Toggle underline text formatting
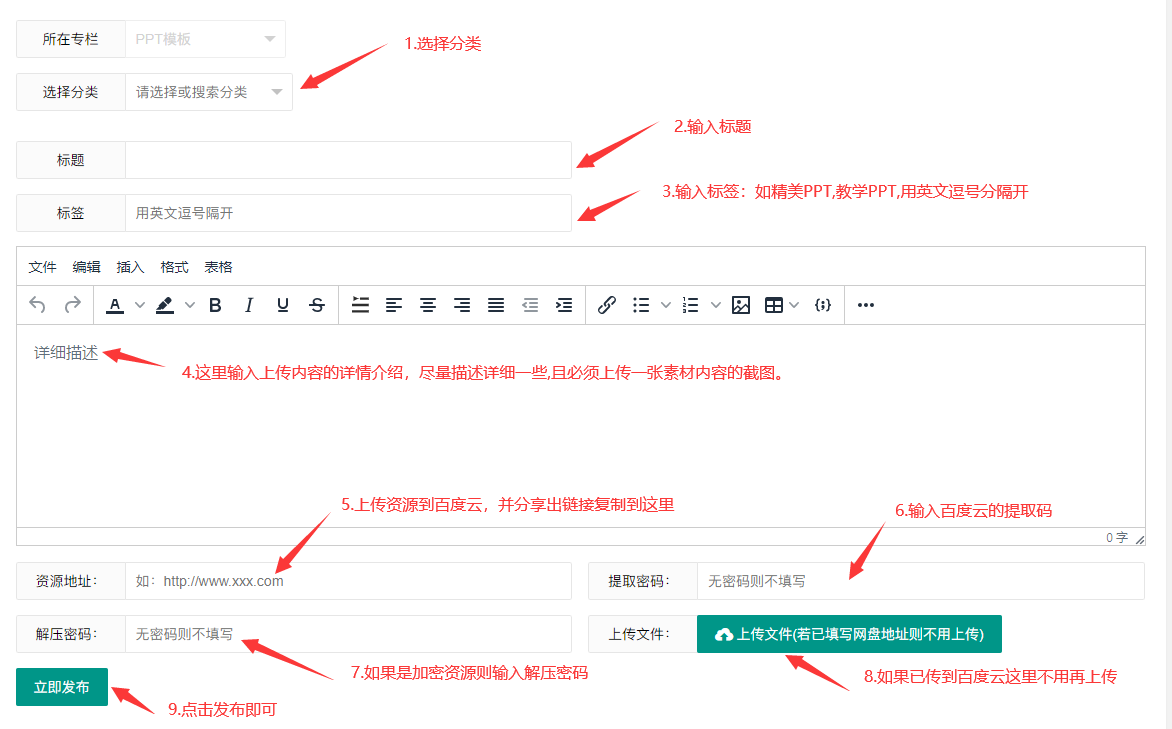Image resolution: width=1172 pixels, height=729 pixels. pos(283,306)
